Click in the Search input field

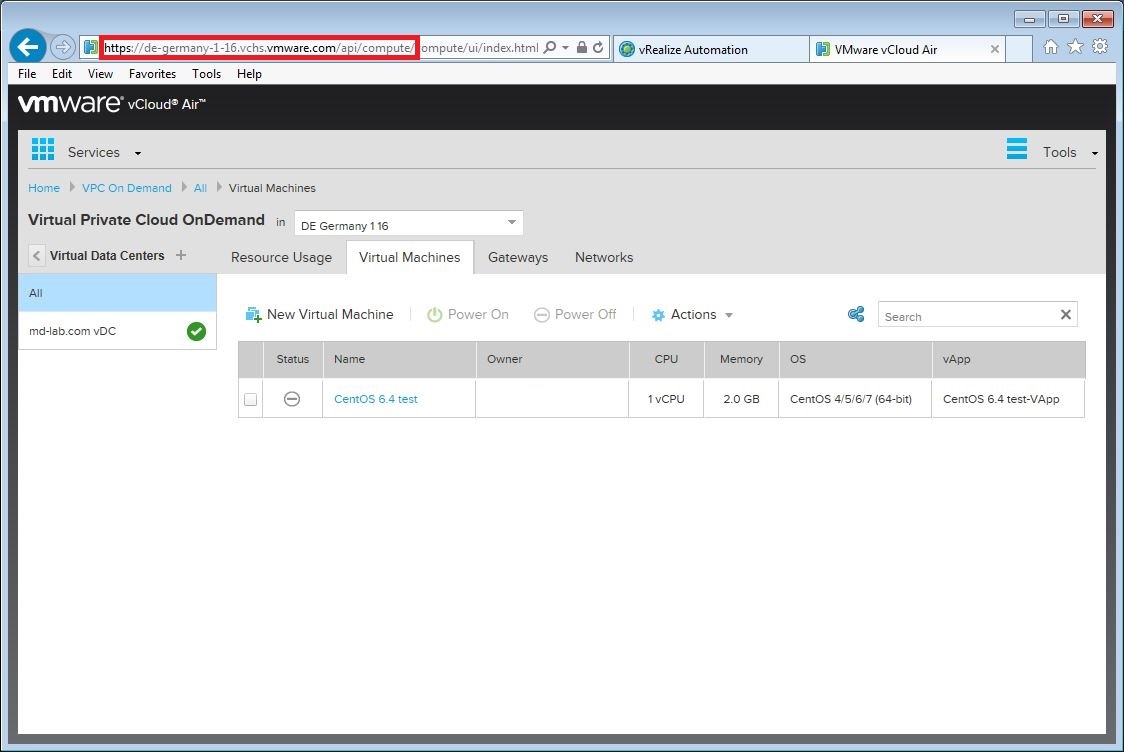coord(965,316)
